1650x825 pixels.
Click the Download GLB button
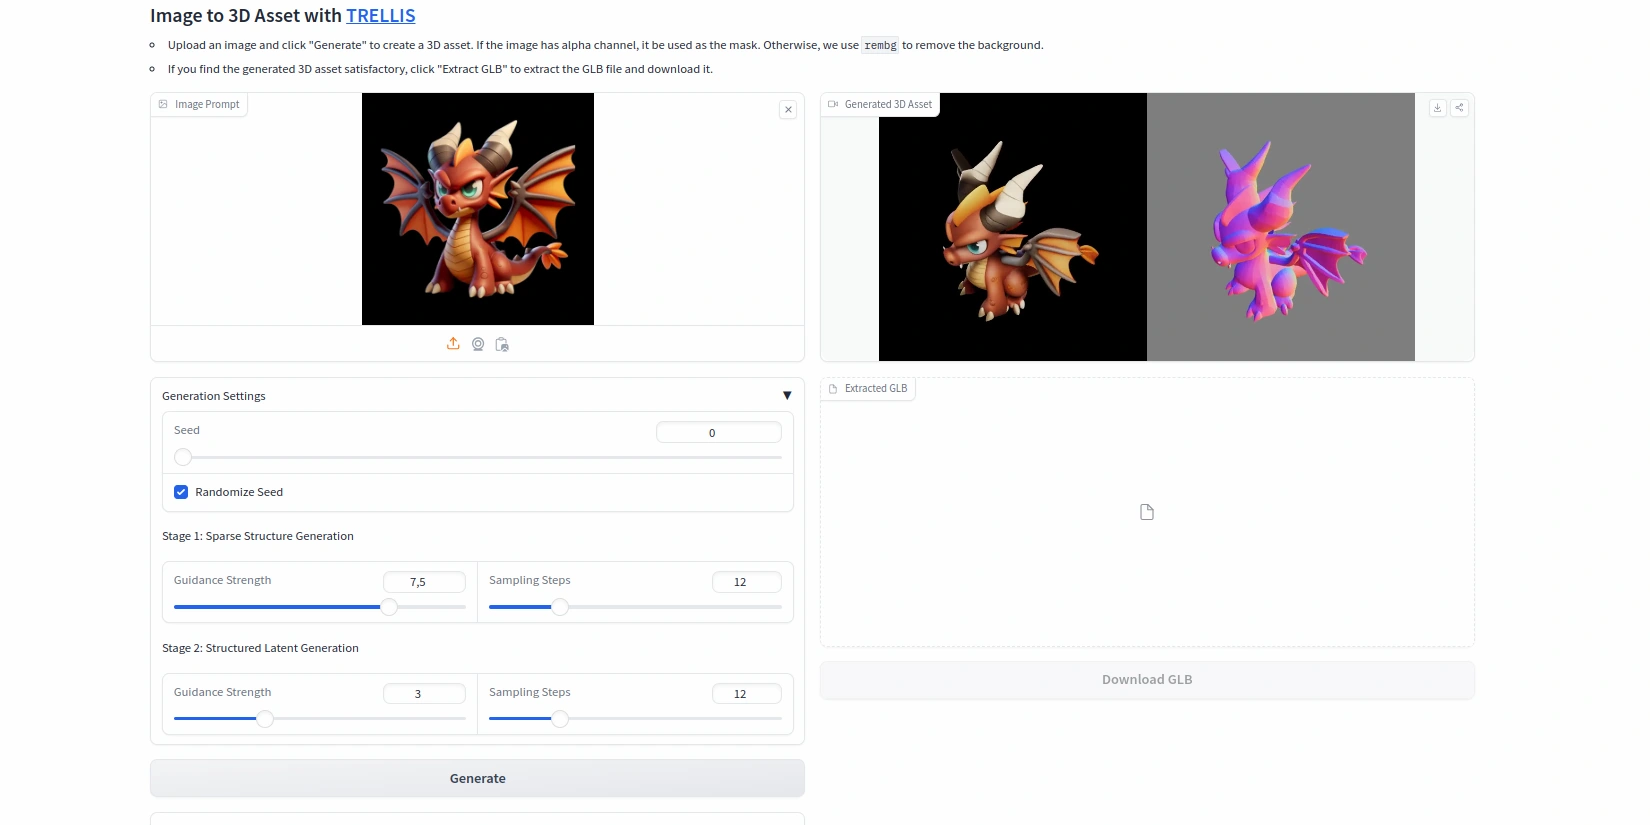(1147, 680)
